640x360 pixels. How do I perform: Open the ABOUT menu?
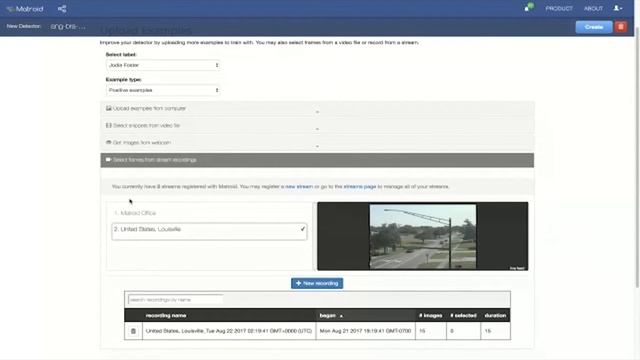(593, 9)
